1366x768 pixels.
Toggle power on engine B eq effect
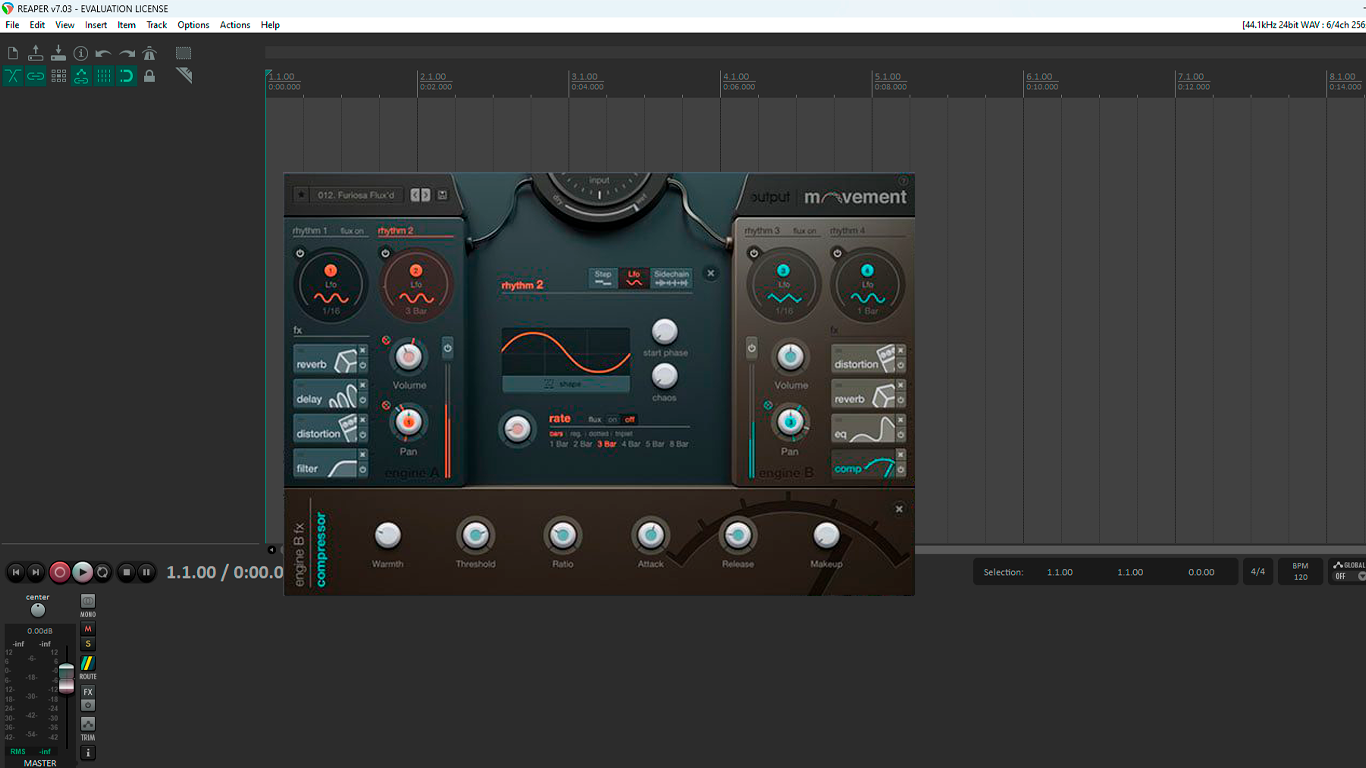[x=901, y=436]
